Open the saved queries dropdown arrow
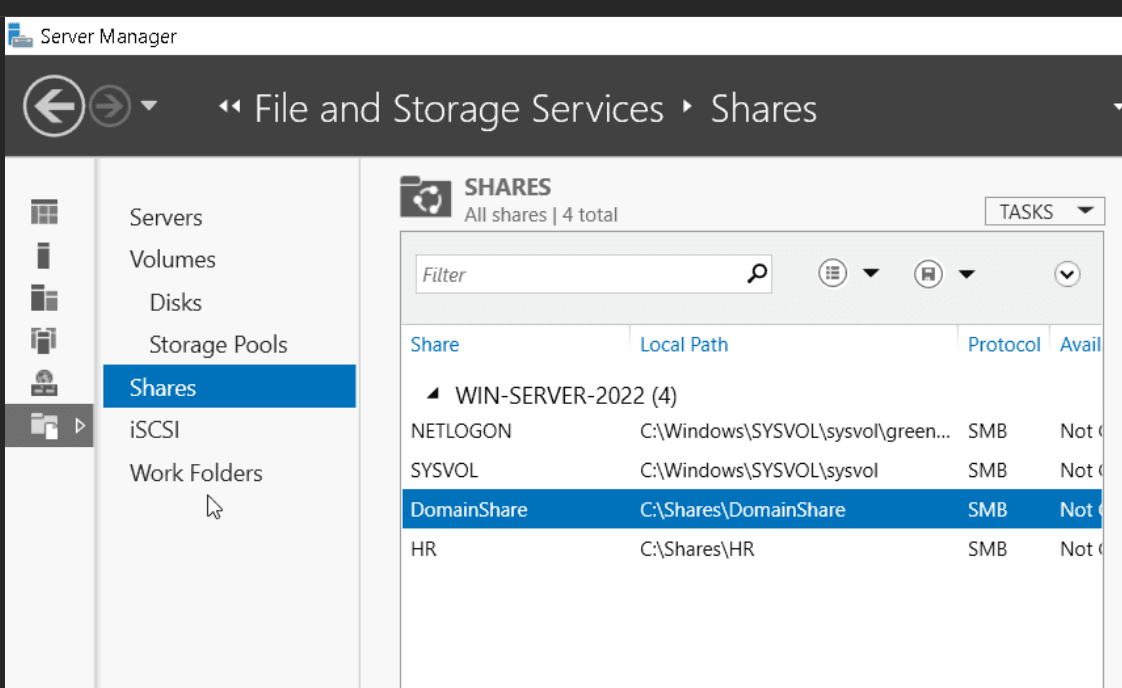This screenshot has height=688, width=1122. 967,273
